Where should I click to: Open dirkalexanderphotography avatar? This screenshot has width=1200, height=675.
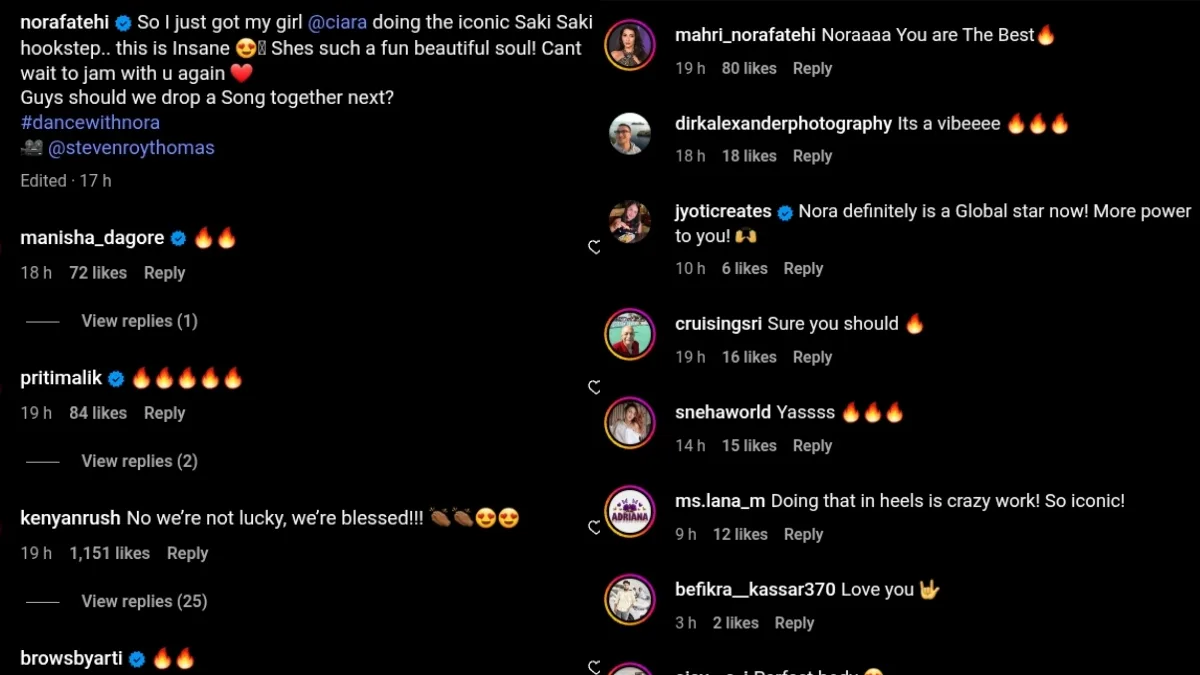pos(630,133)
